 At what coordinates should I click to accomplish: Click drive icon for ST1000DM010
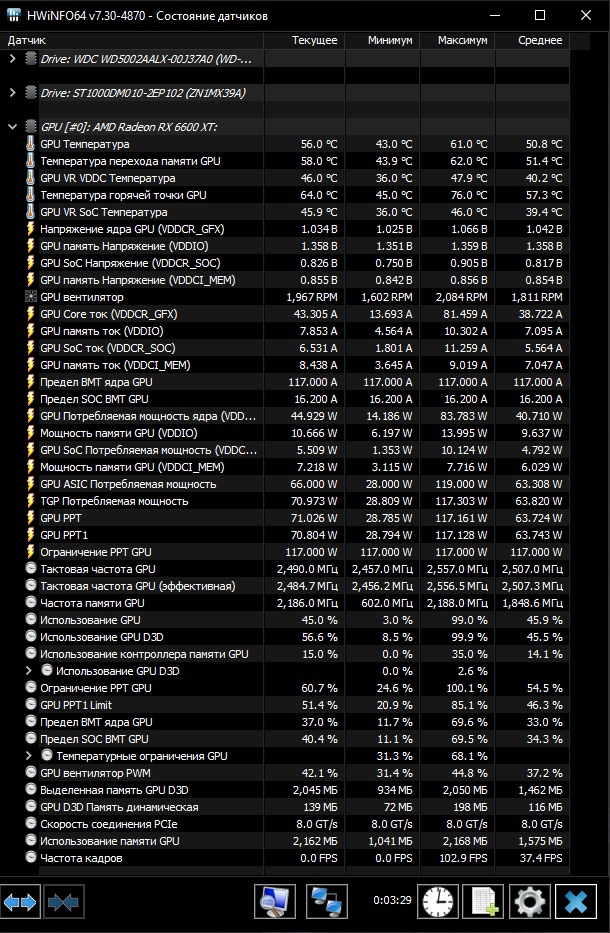click(31, 93)
